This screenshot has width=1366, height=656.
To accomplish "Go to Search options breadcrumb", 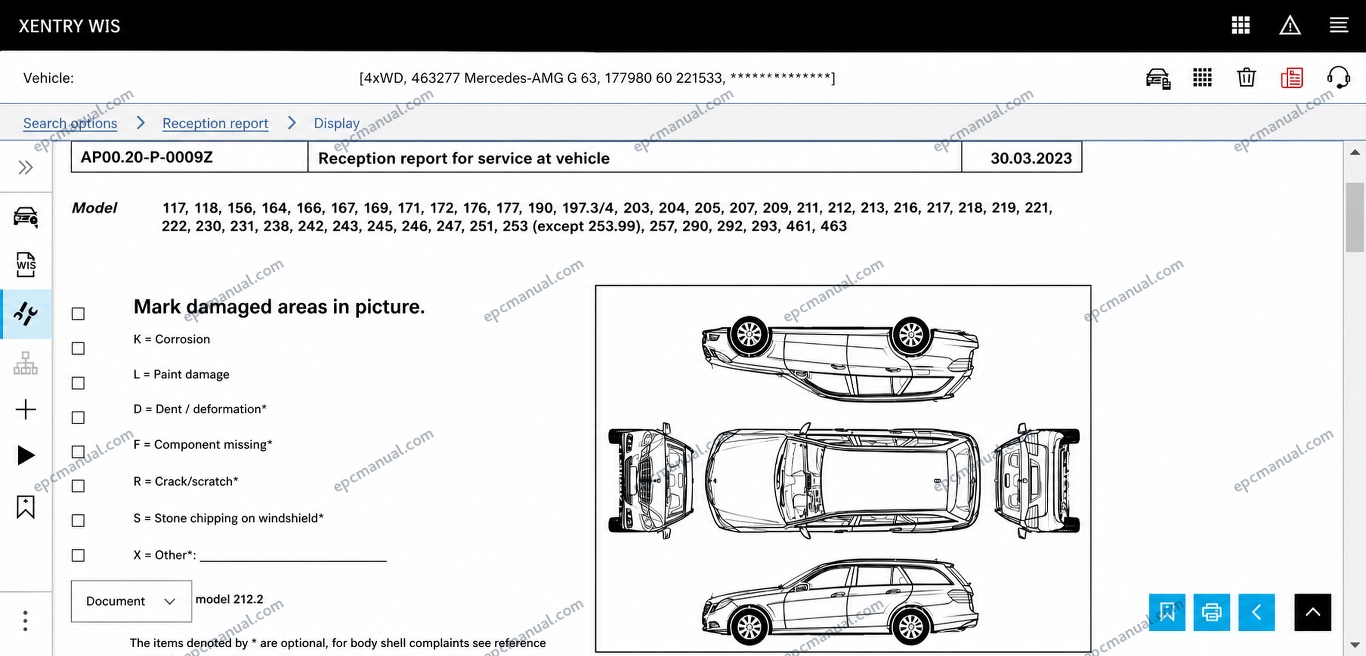I will click(70, 123).
